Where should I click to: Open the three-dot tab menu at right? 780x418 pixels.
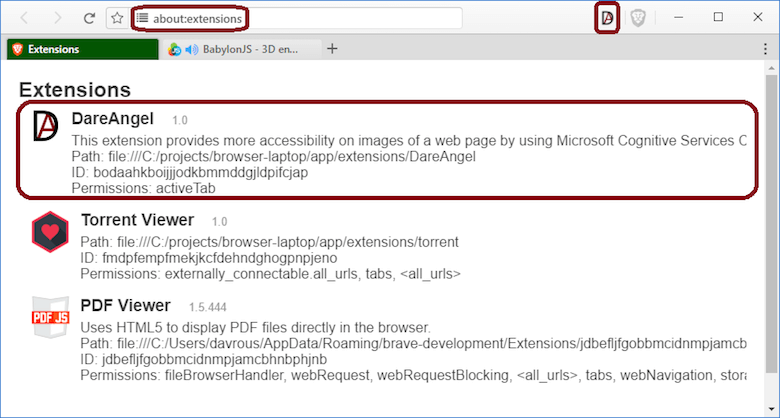click(764, 49)
